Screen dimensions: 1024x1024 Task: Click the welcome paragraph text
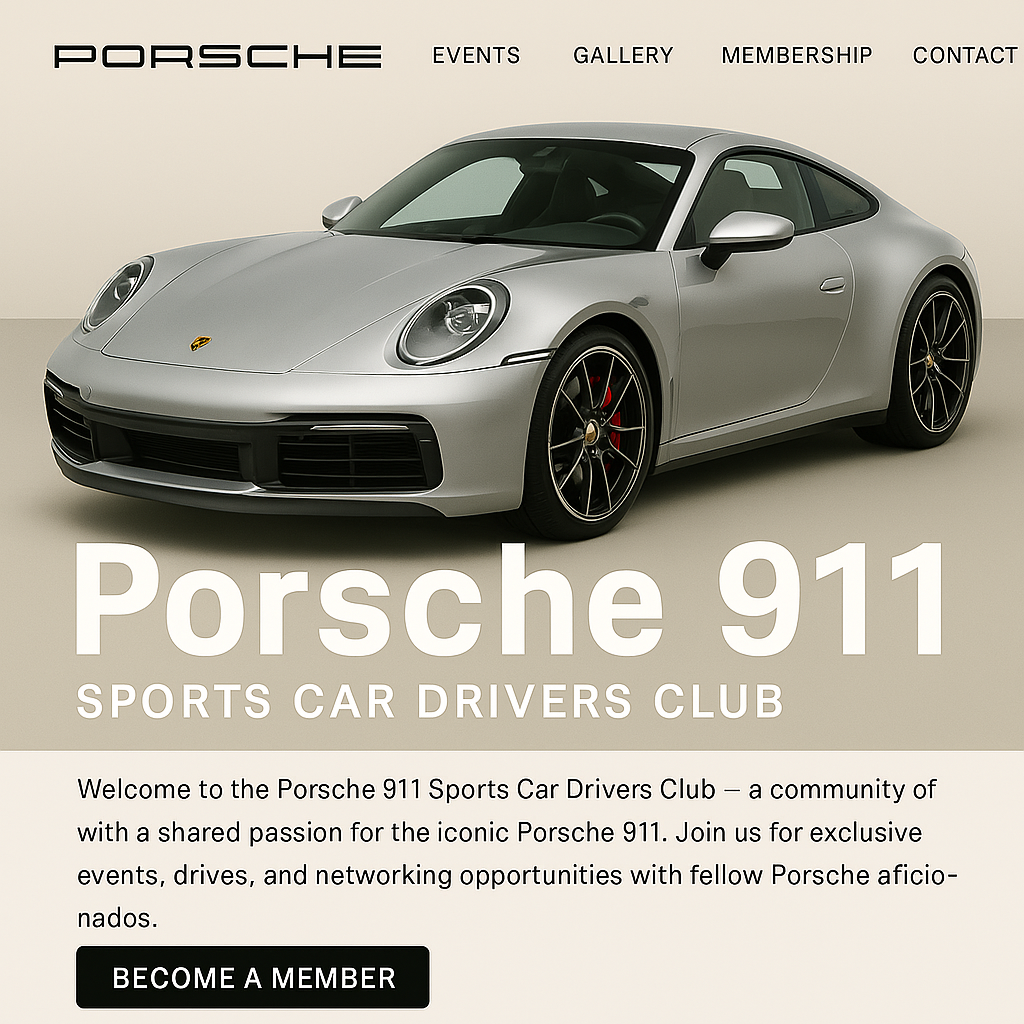[x=516, y=853]
